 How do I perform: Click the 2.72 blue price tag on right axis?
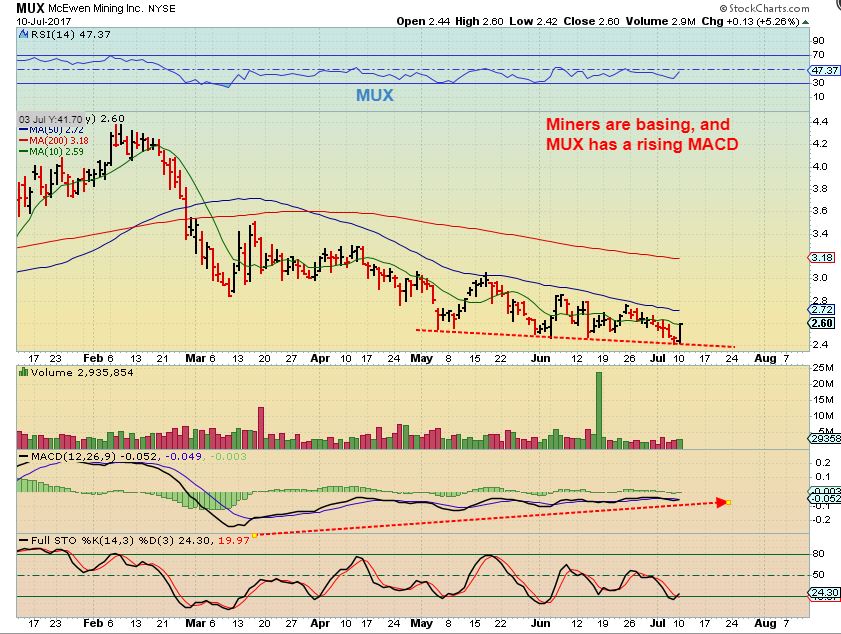point(821,309)
